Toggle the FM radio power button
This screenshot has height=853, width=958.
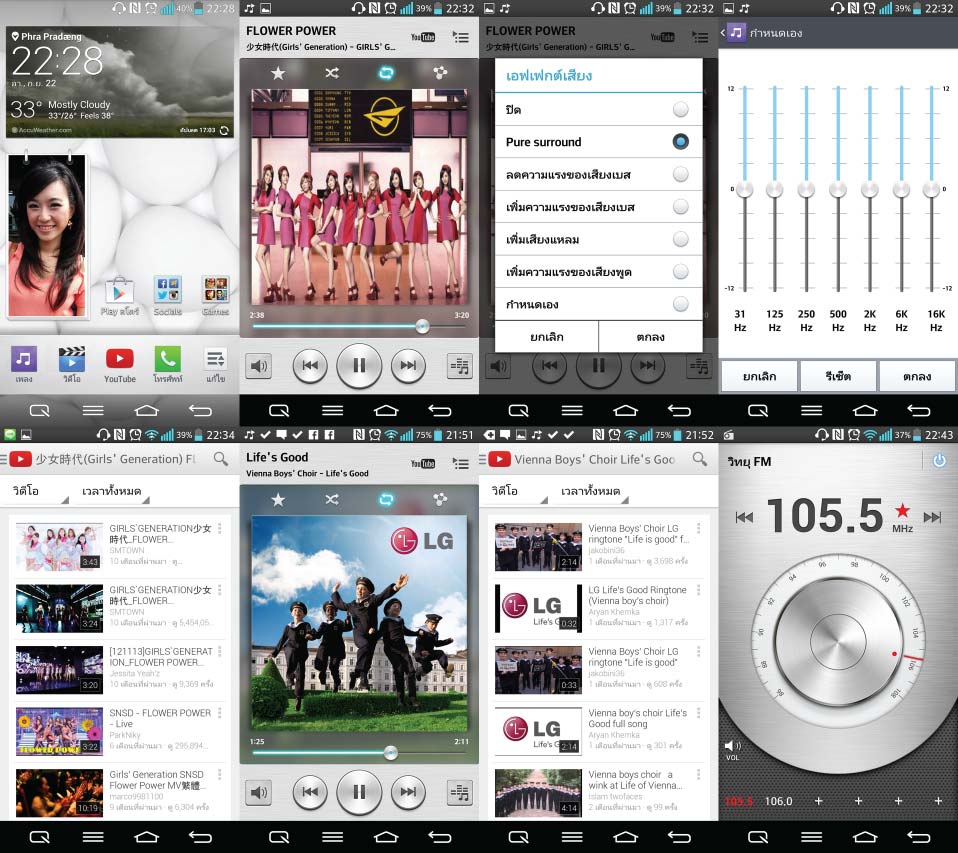coord(939,460)
